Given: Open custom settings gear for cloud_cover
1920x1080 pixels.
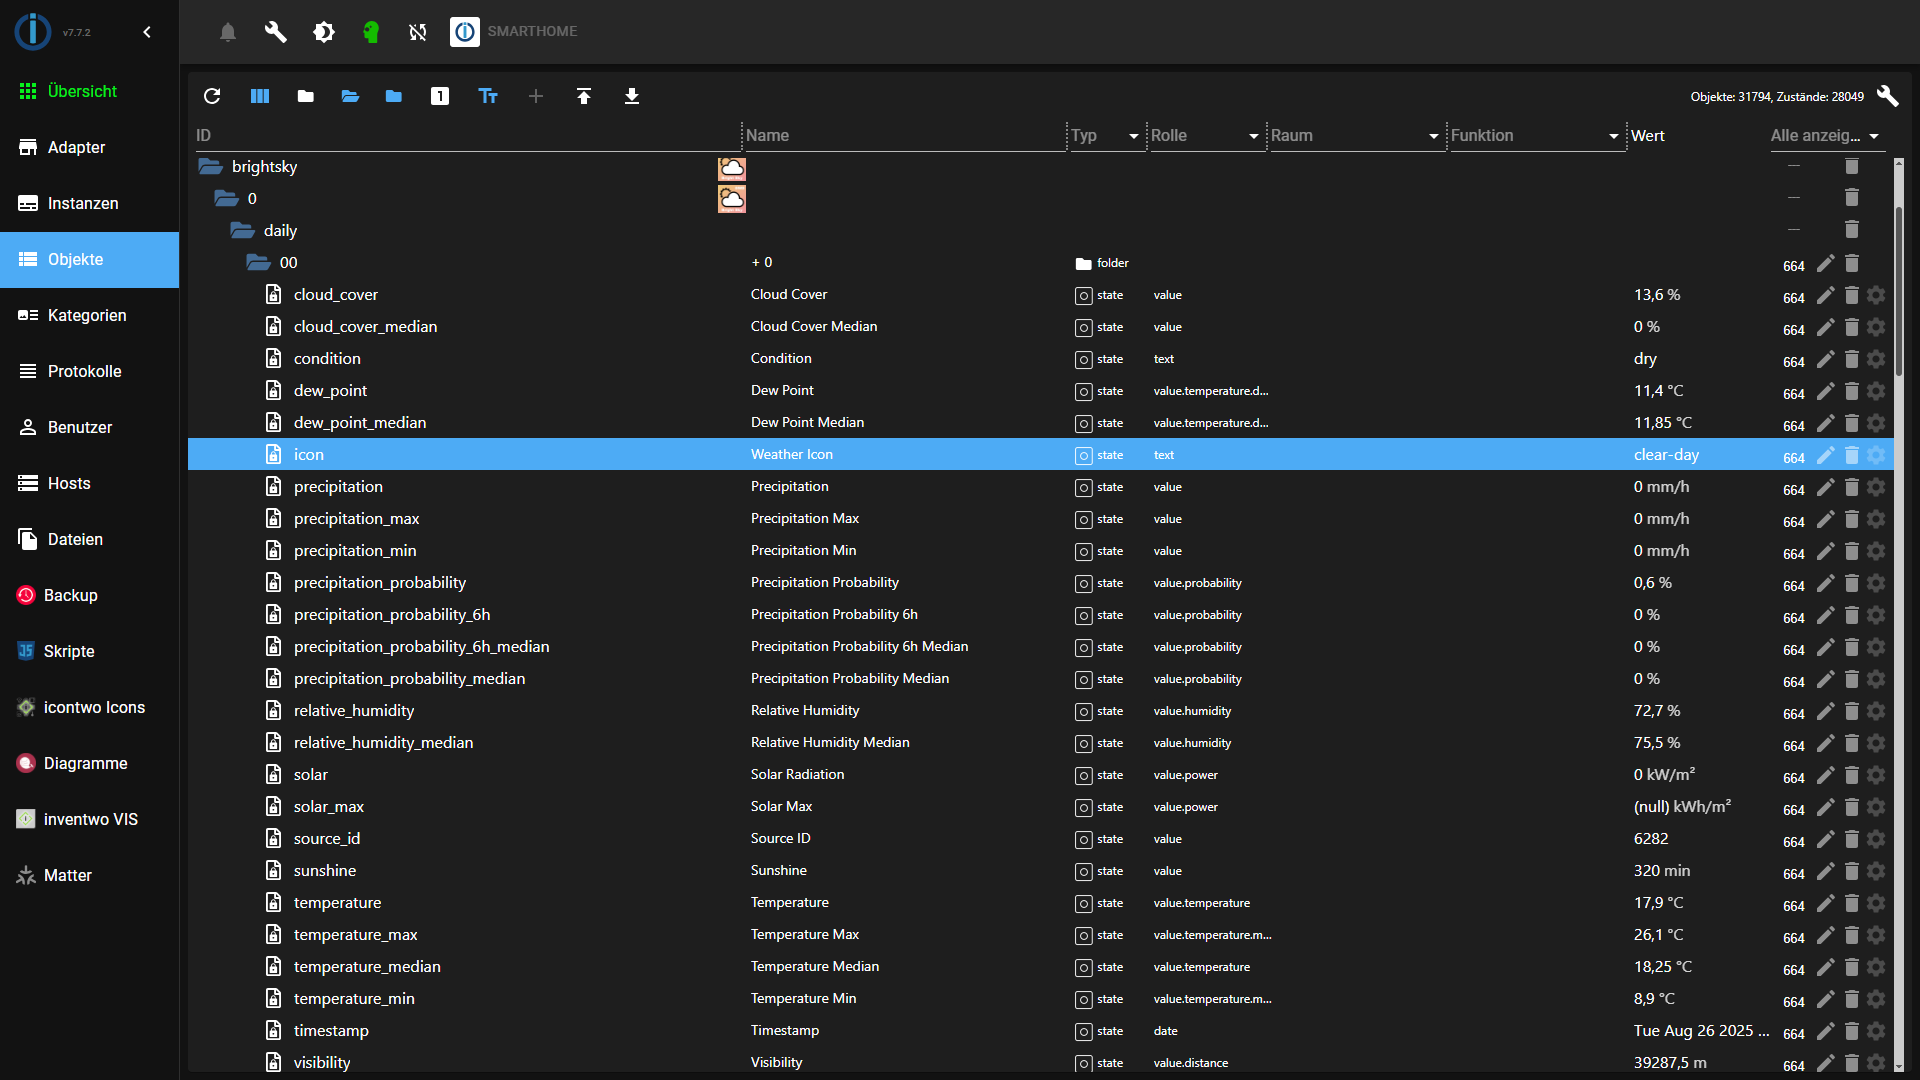Looking at the screenshot, I should point(1876,295).
